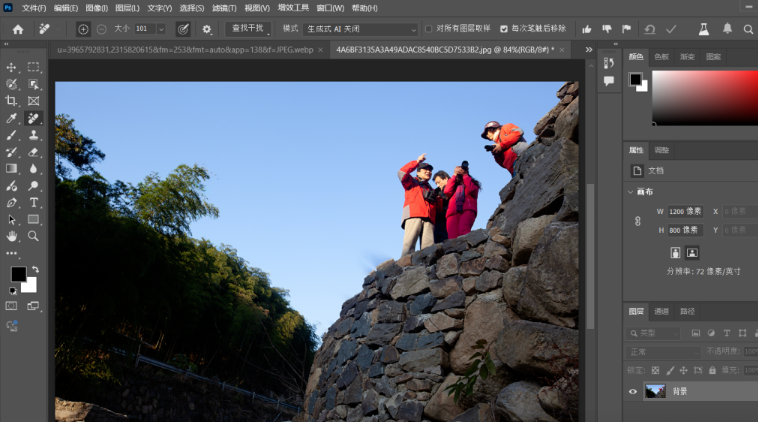
Task: Enable 对所有图层取样 checkbox
Action: click(429, 30)
